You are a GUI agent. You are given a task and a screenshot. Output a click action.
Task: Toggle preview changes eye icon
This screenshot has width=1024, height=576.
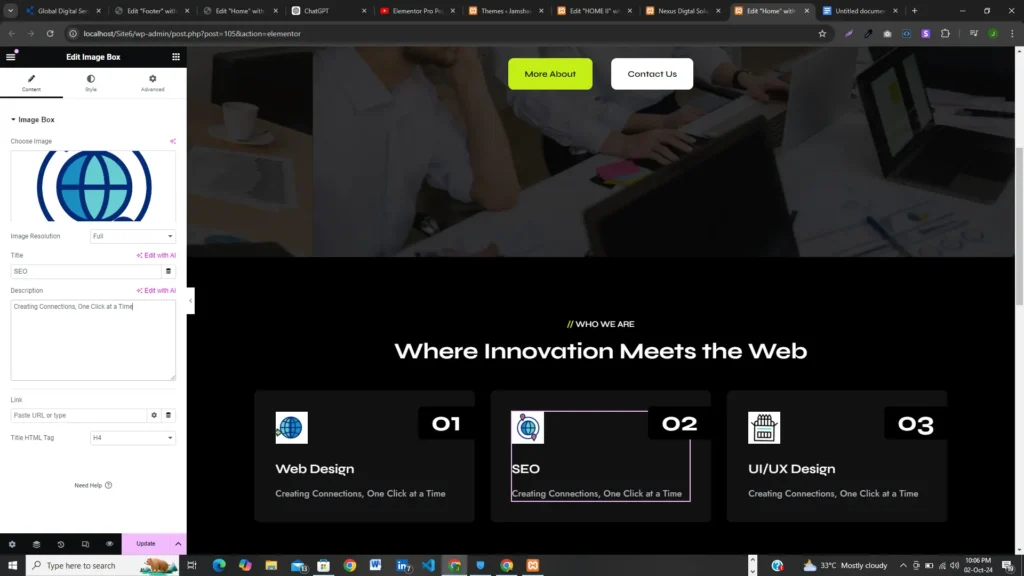tap(109, 544)
